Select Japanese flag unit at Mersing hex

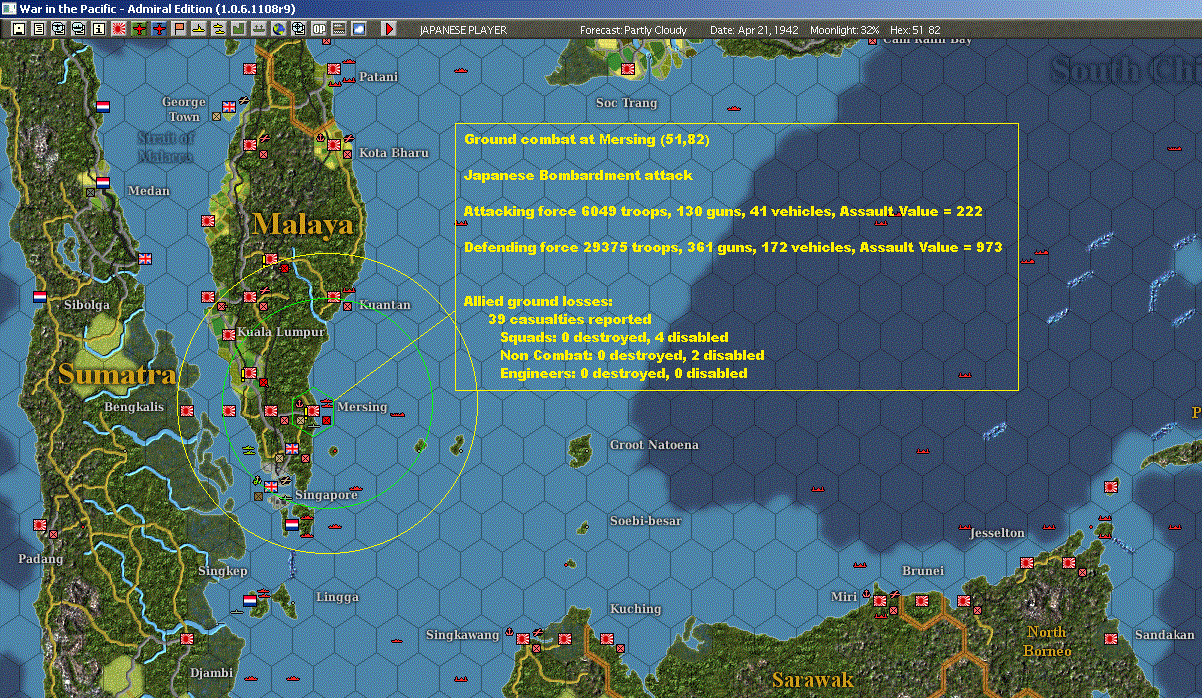click(313, 410)
